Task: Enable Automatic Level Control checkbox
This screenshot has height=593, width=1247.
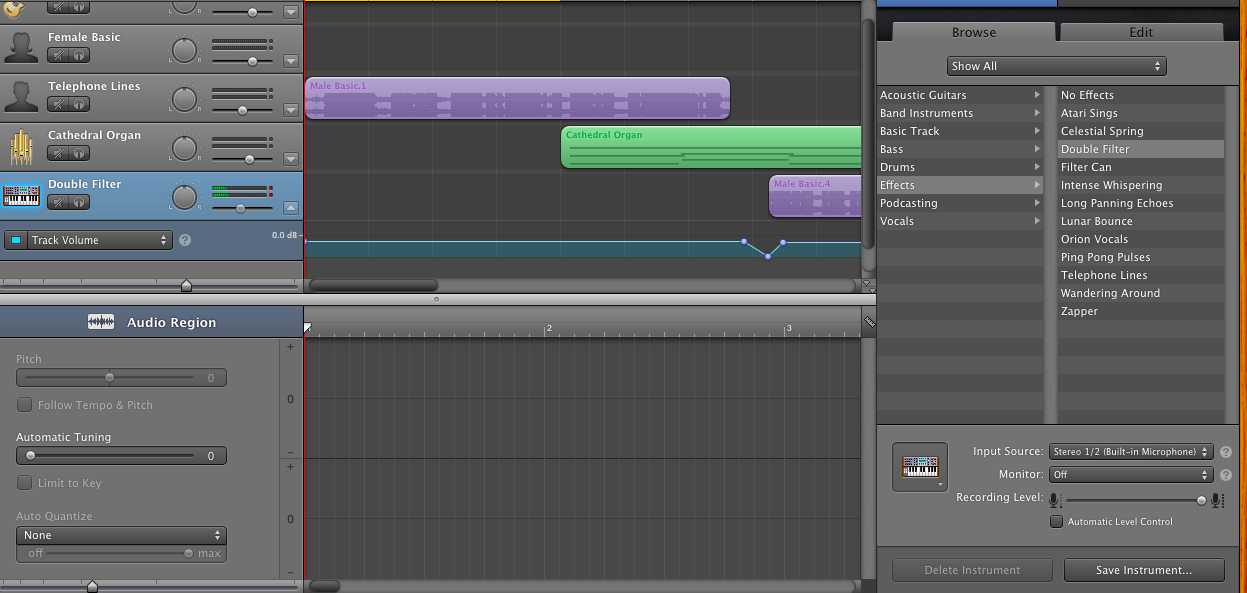Action: [1056, 522]
